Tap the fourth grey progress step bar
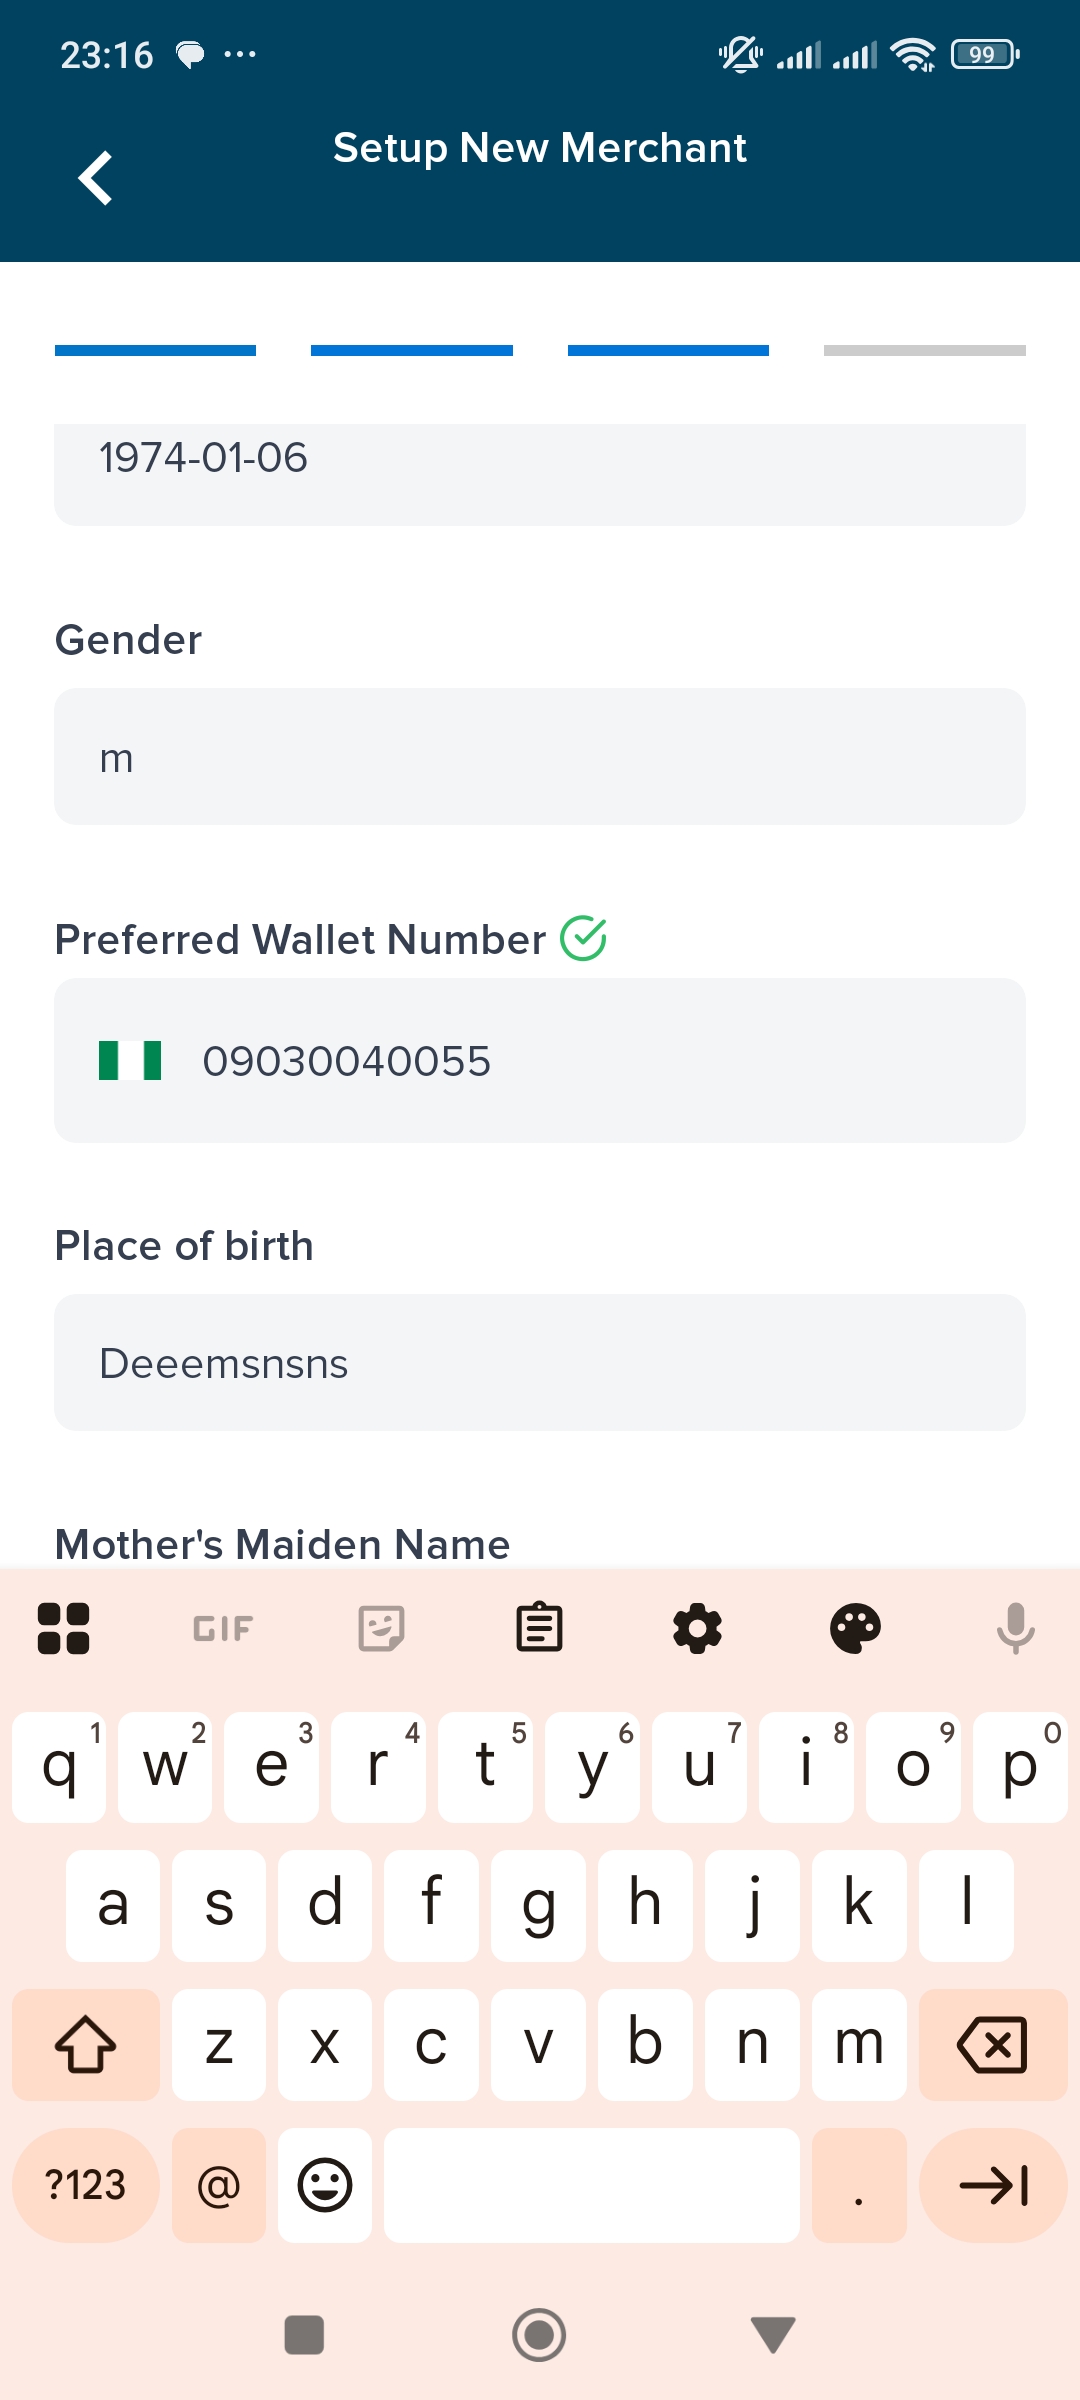This screenshot has width=1080, height=2400. (924, 351)
